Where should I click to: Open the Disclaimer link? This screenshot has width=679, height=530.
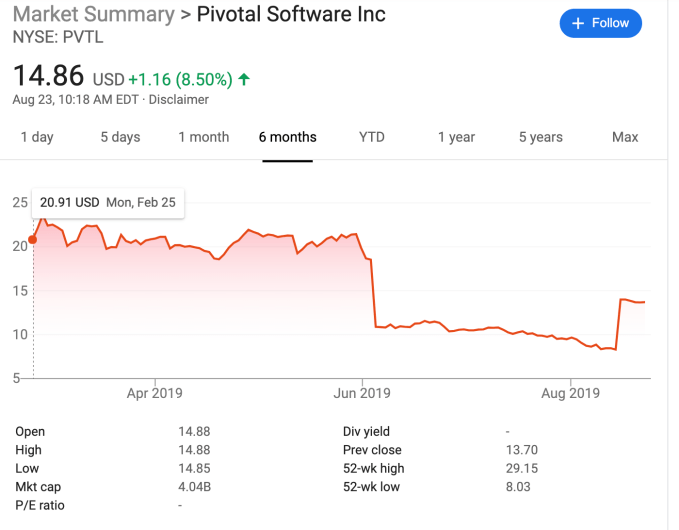coord(178,100)
